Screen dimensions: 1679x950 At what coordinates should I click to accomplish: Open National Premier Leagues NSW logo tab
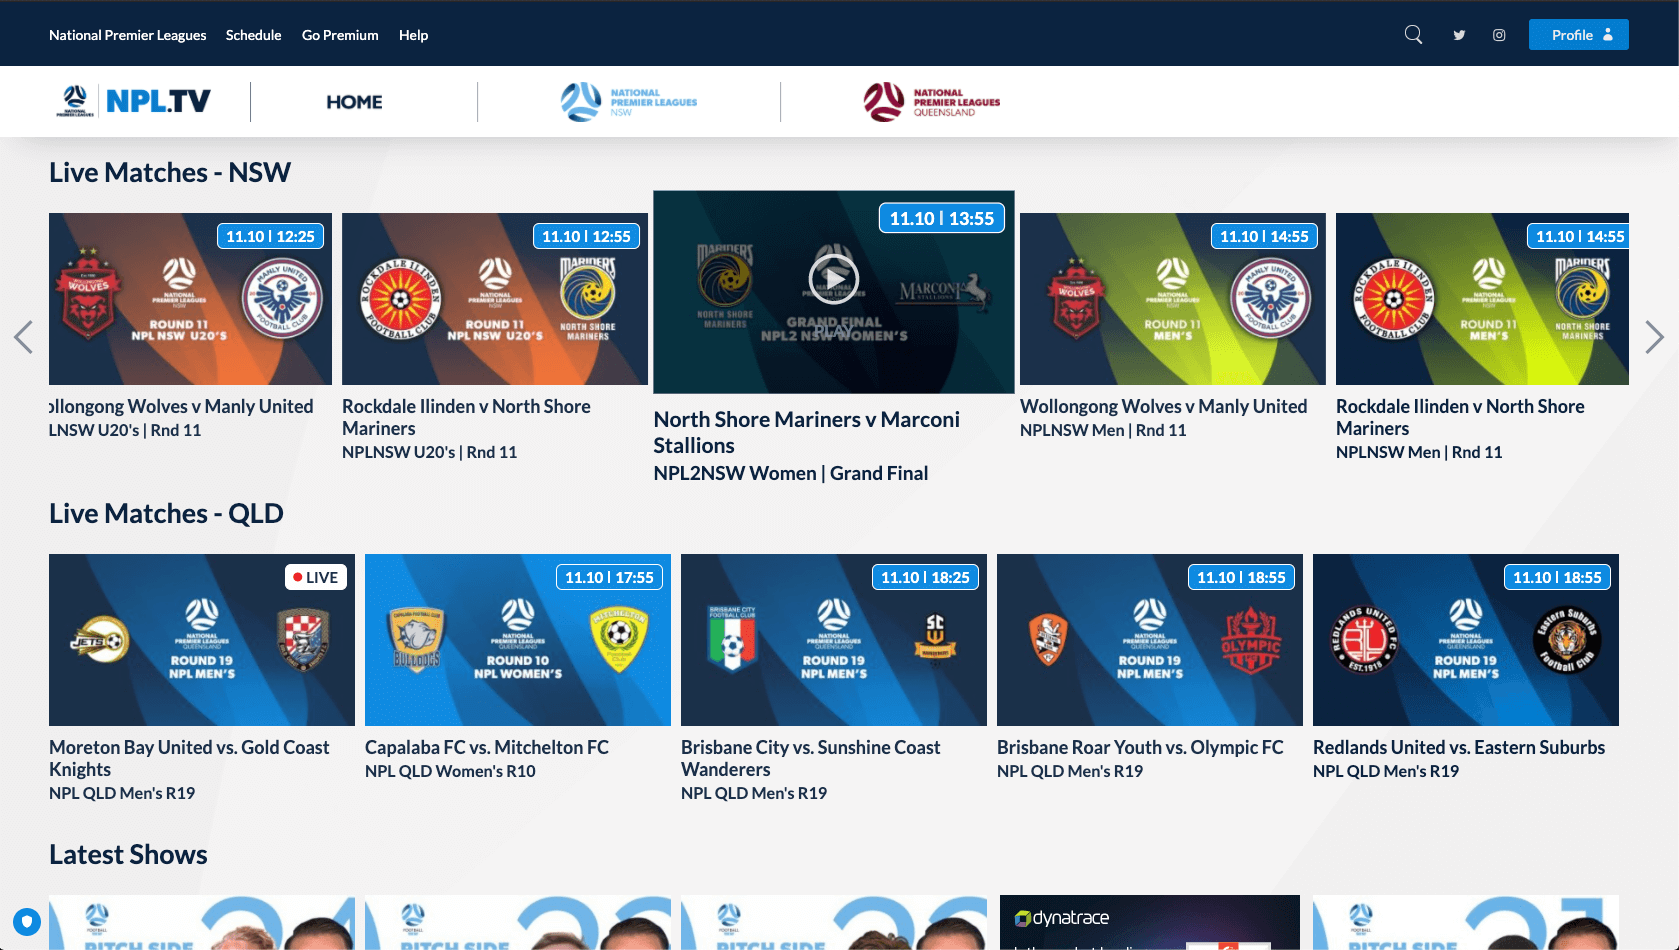[628, 102]
